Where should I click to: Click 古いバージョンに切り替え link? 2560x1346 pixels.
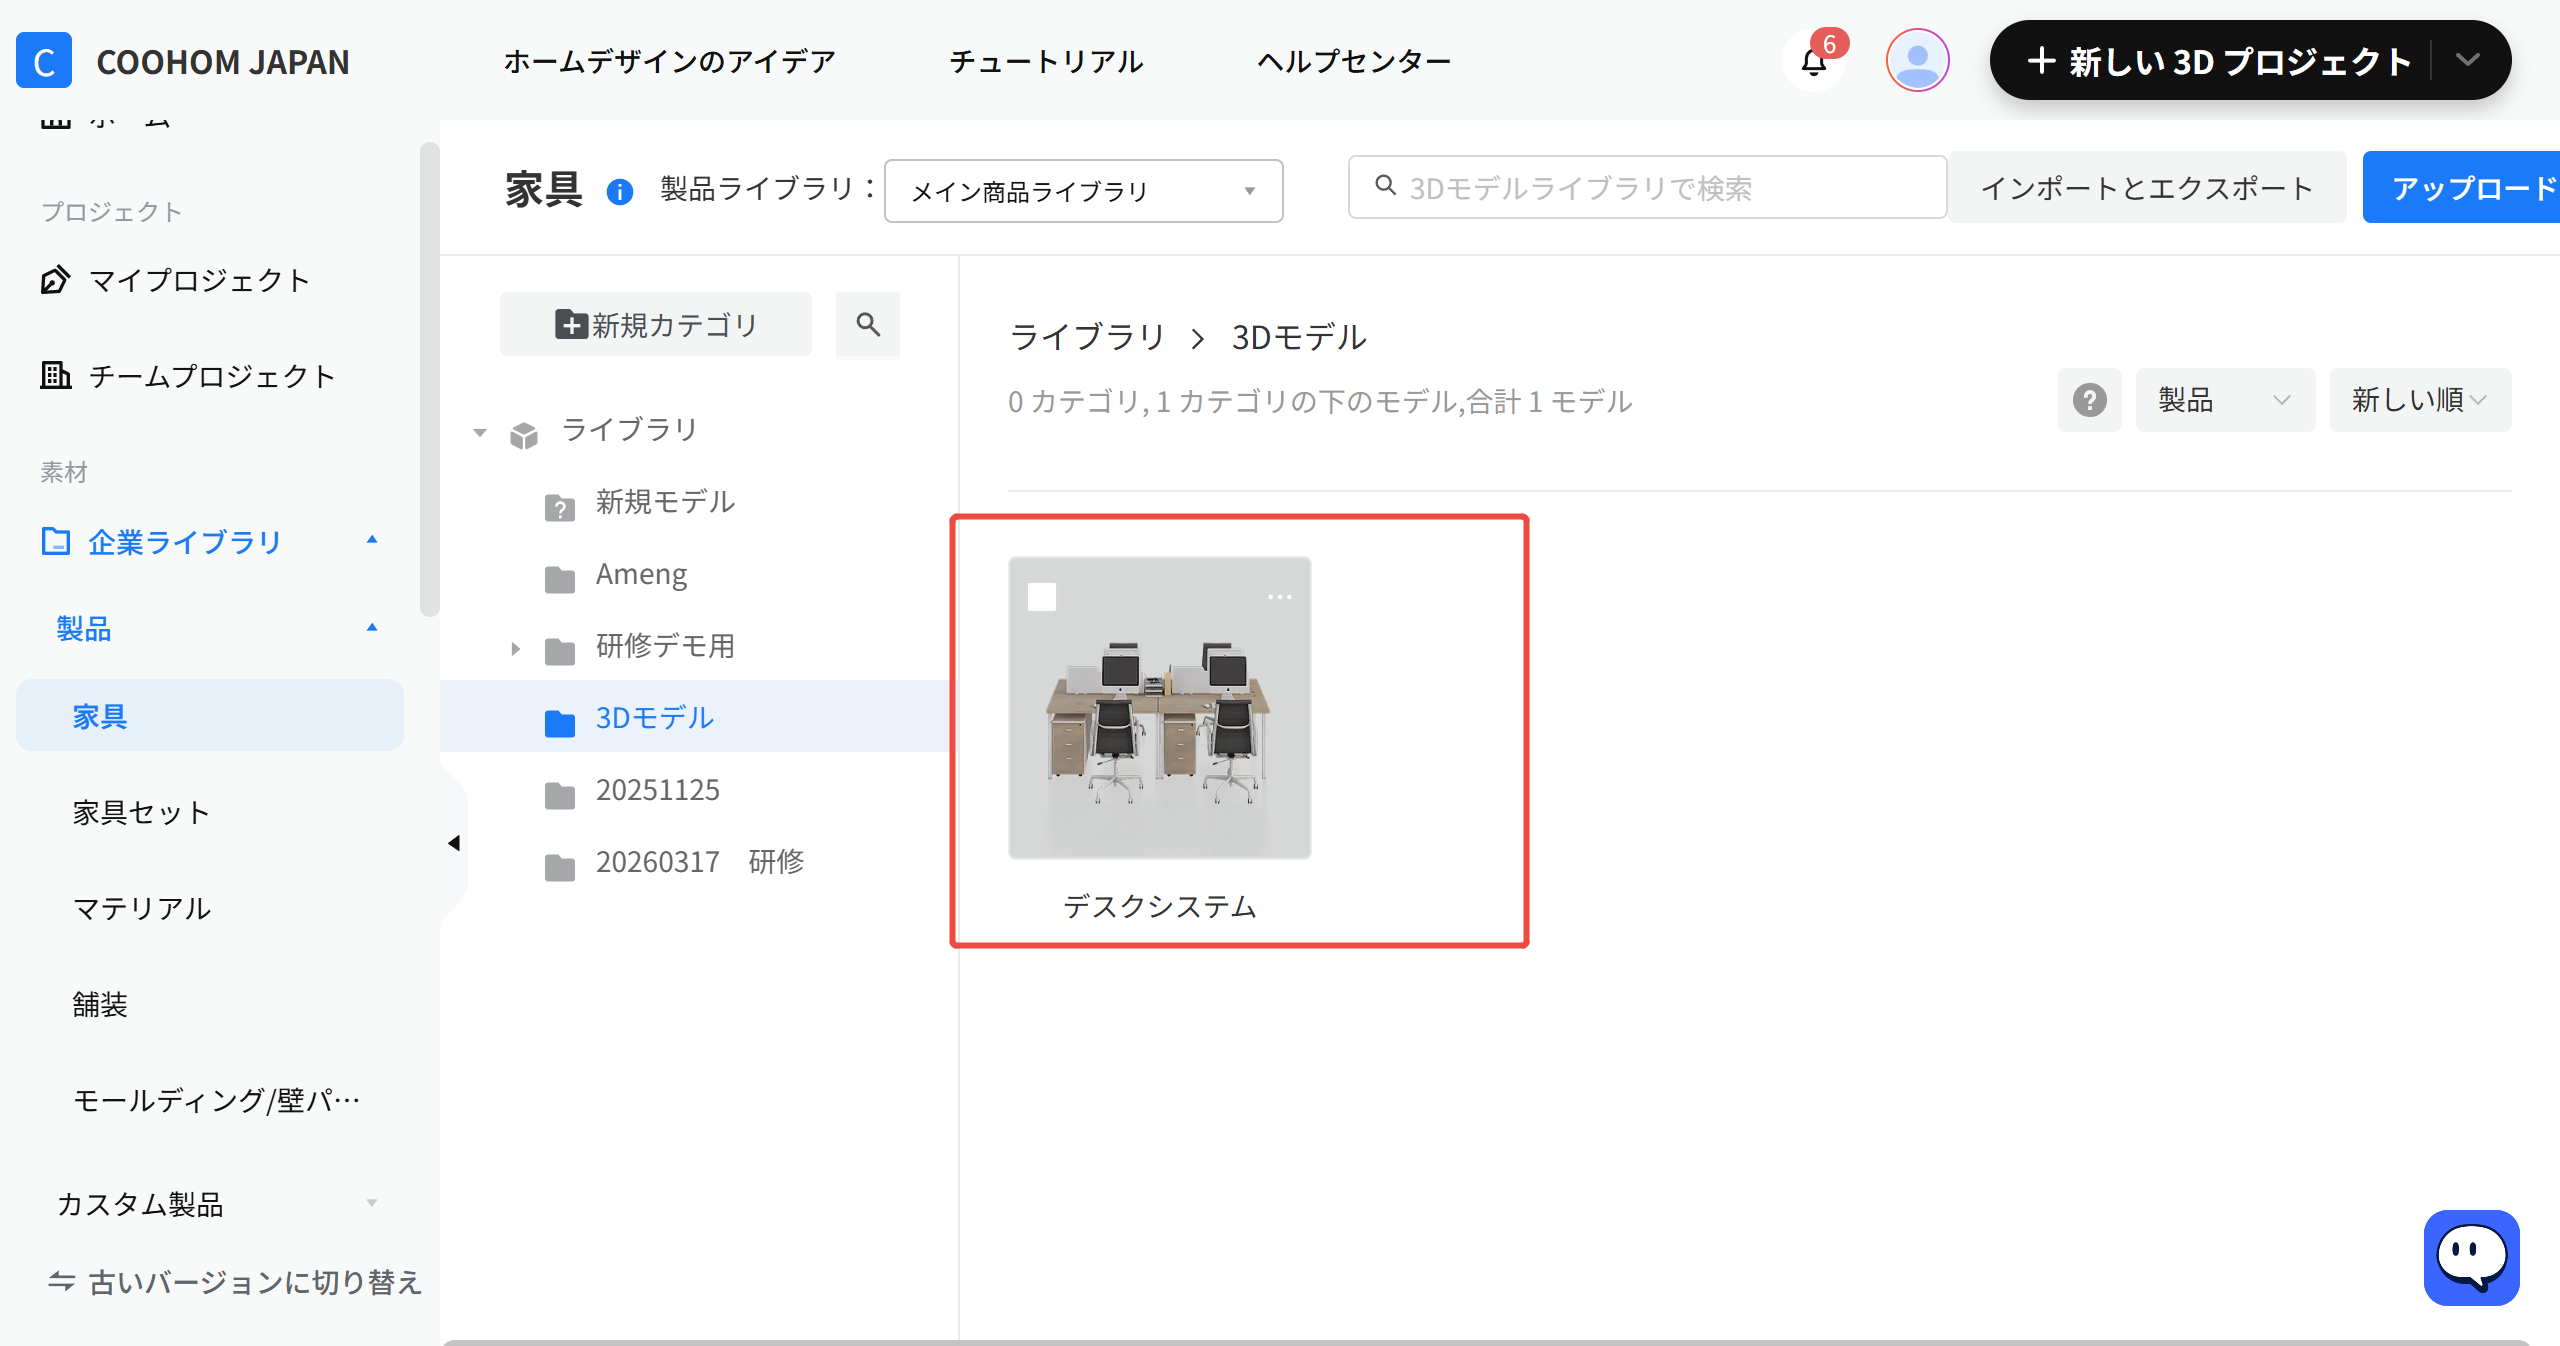[255, 1281]
